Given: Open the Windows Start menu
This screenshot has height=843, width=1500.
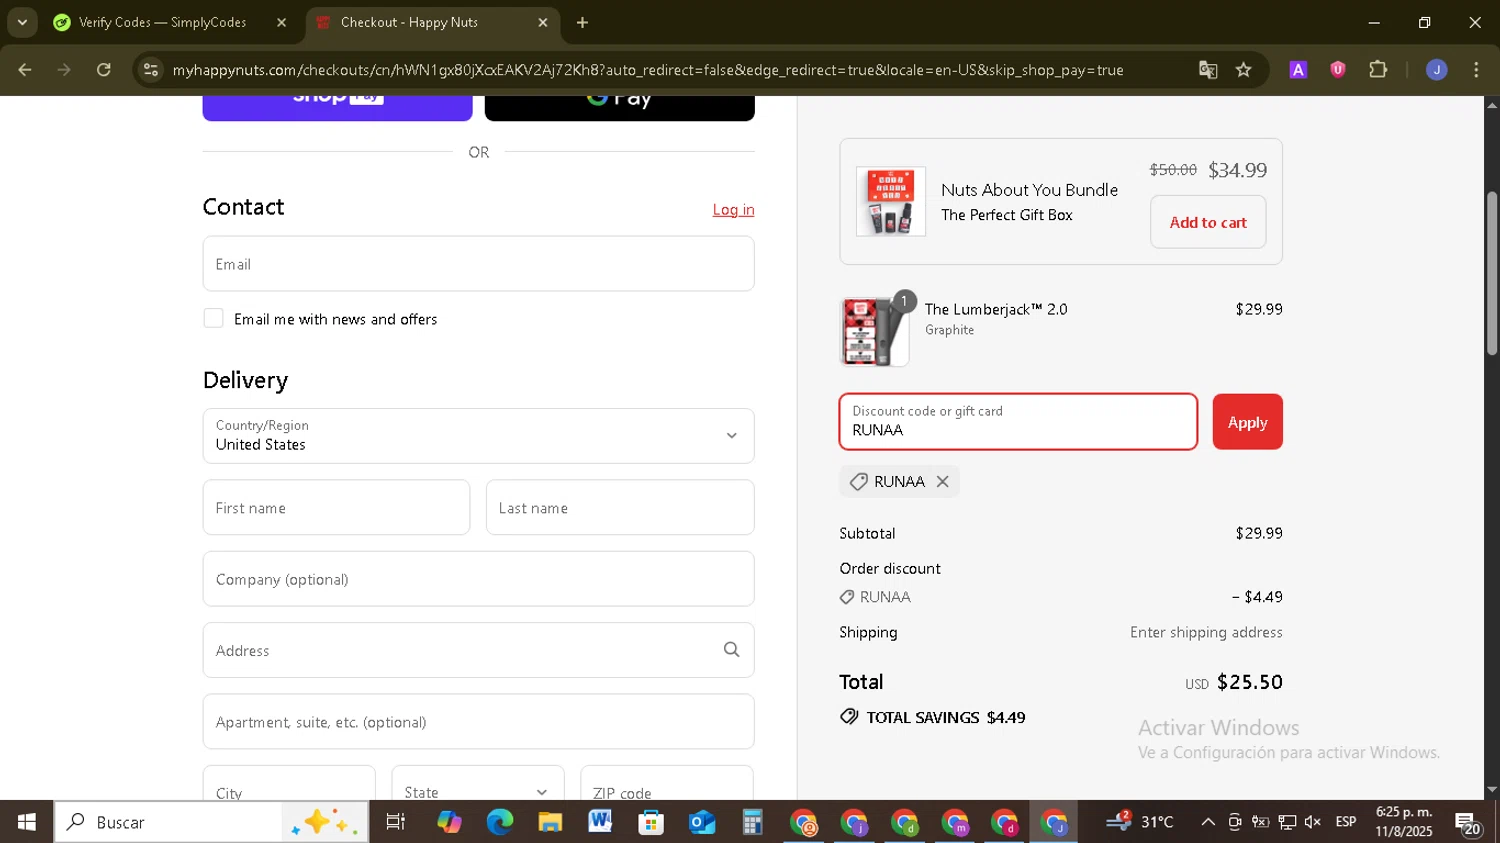Looking at the screenshot, I should click(x=26, y=822).
